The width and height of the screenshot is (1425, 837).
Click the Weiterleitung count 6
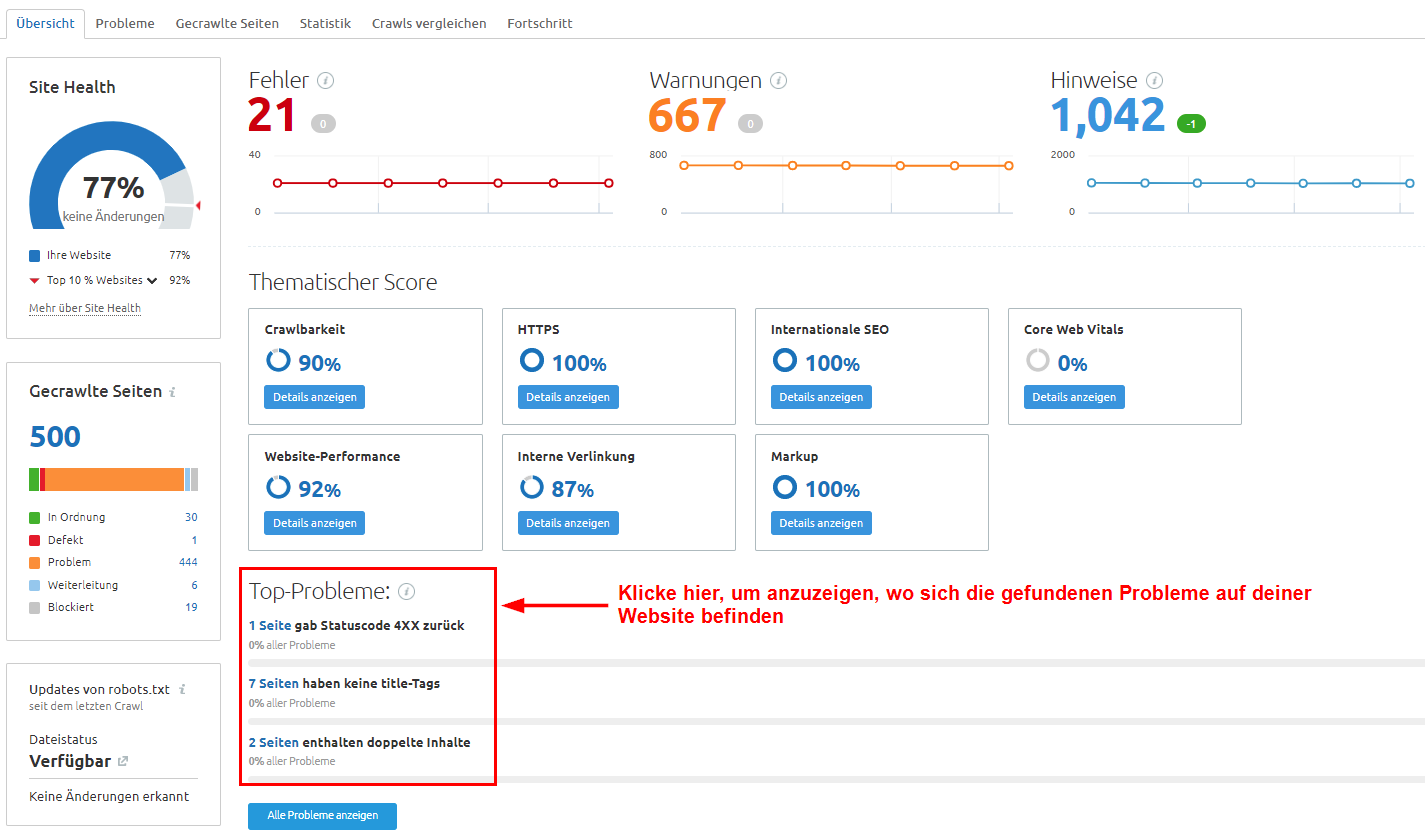194,585
